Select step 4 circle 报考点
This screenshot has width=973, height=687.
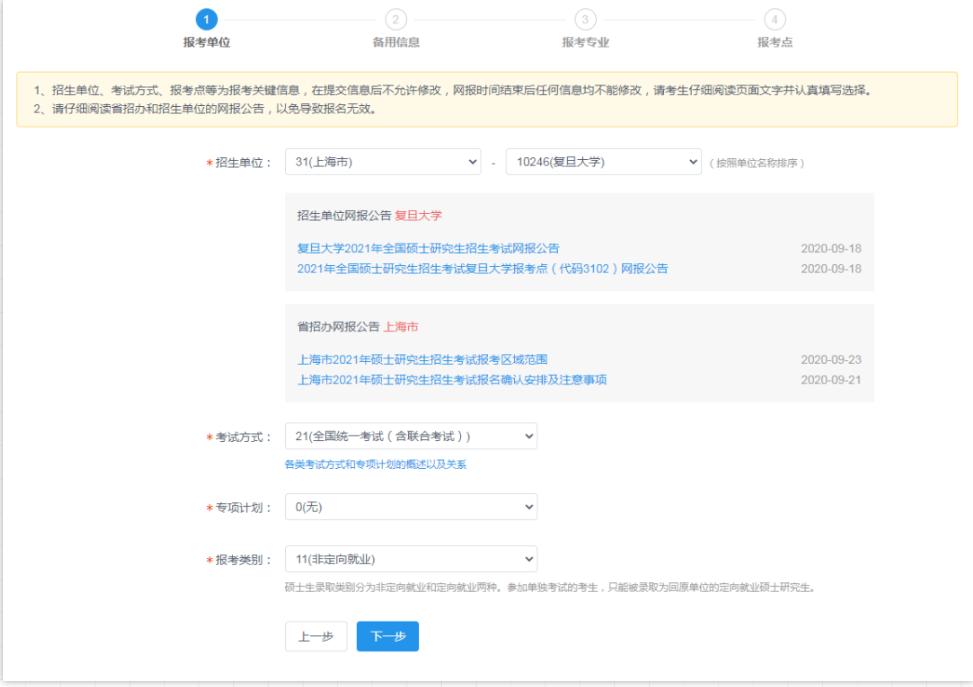[x=774, y=20]
